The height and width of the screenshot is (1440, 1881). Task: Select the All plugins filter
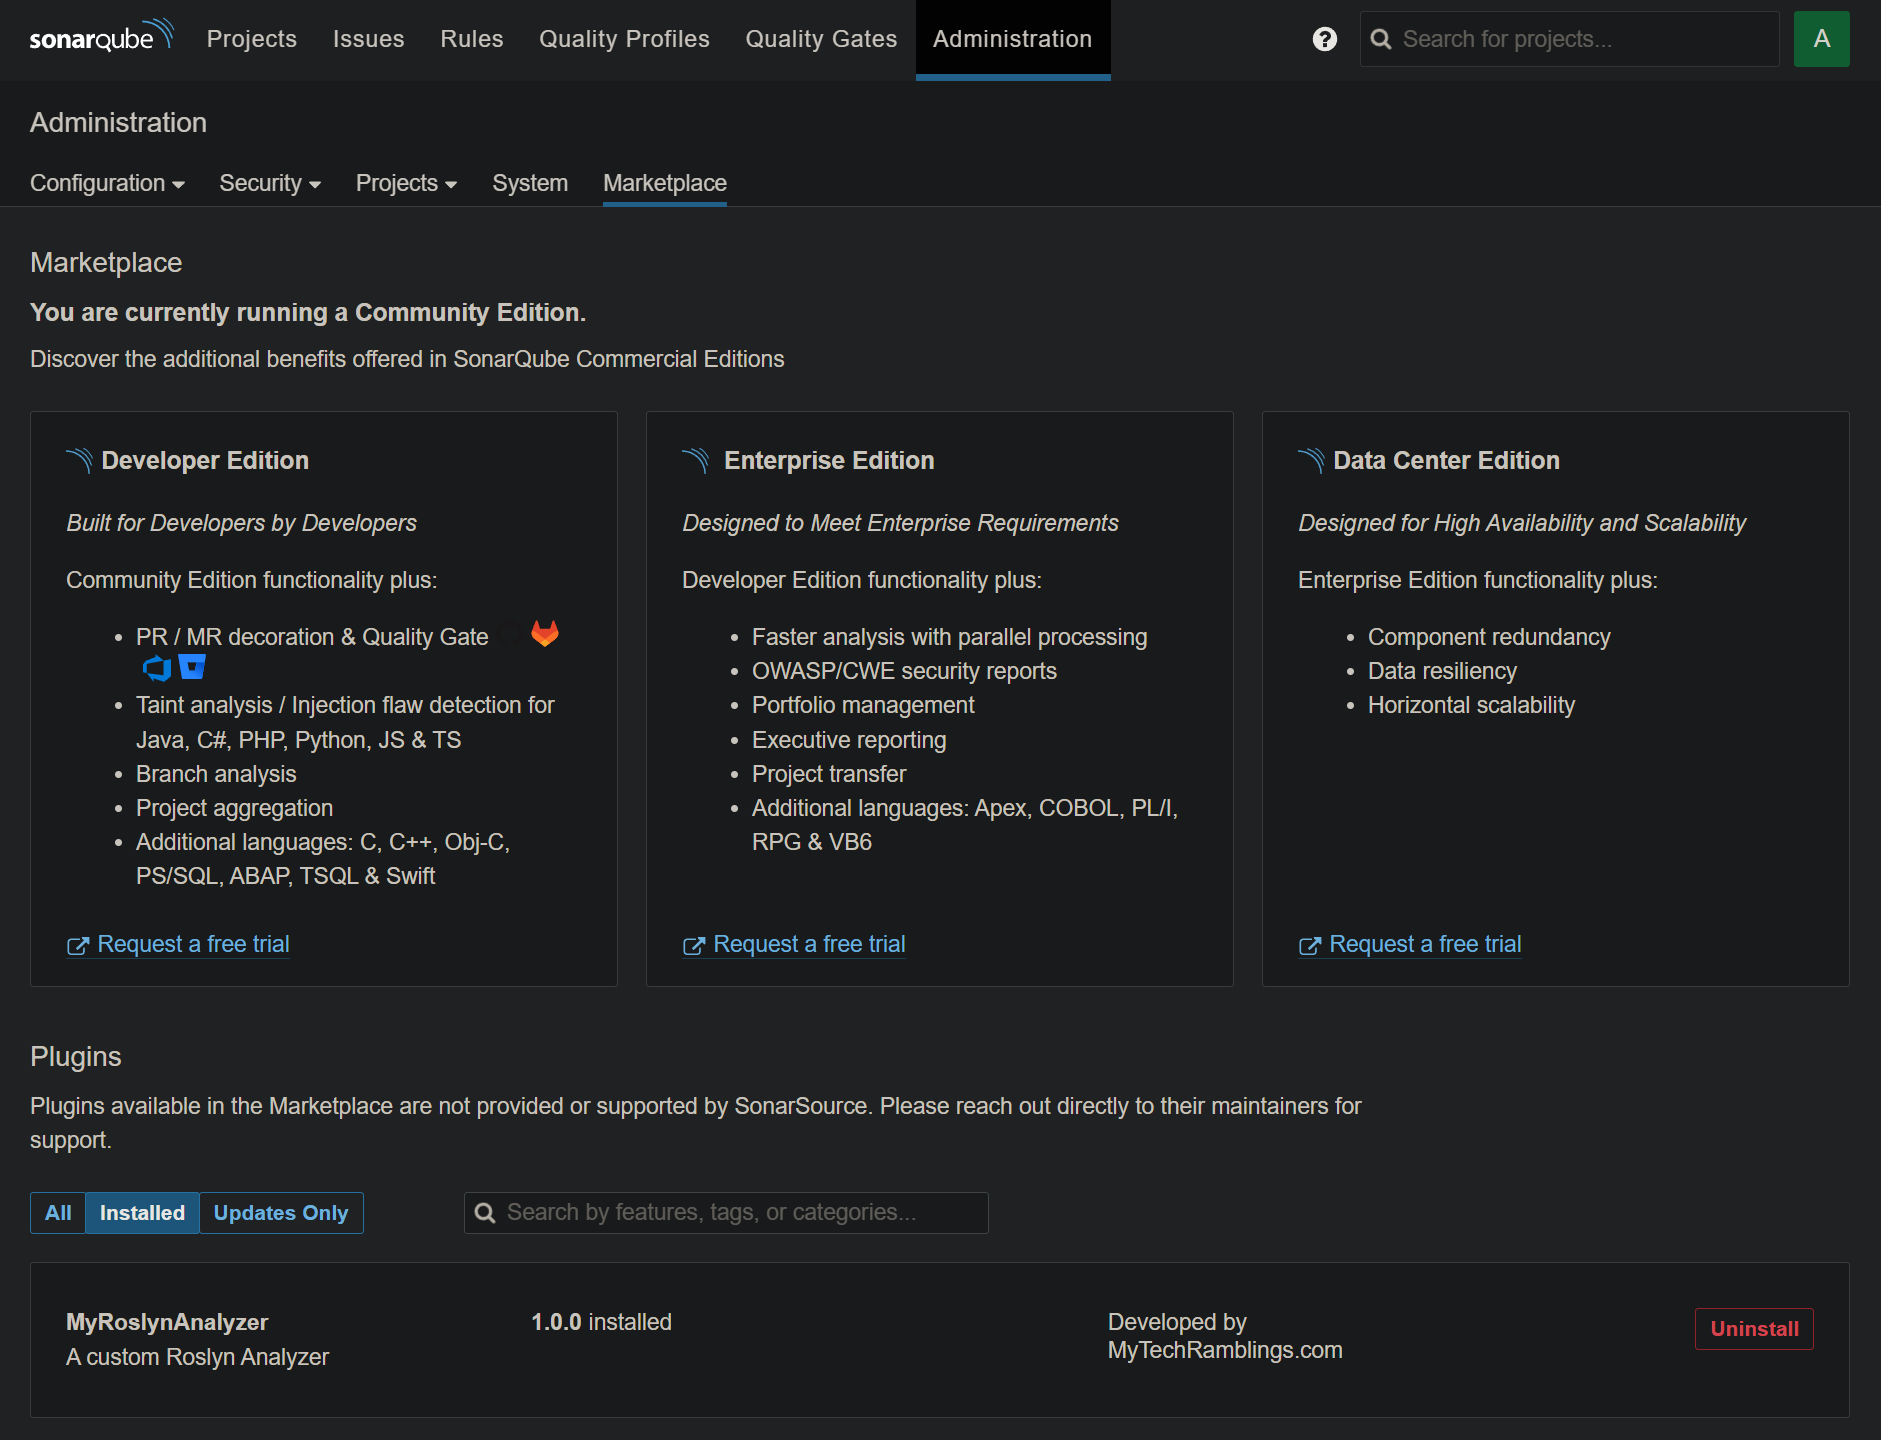58,1213
